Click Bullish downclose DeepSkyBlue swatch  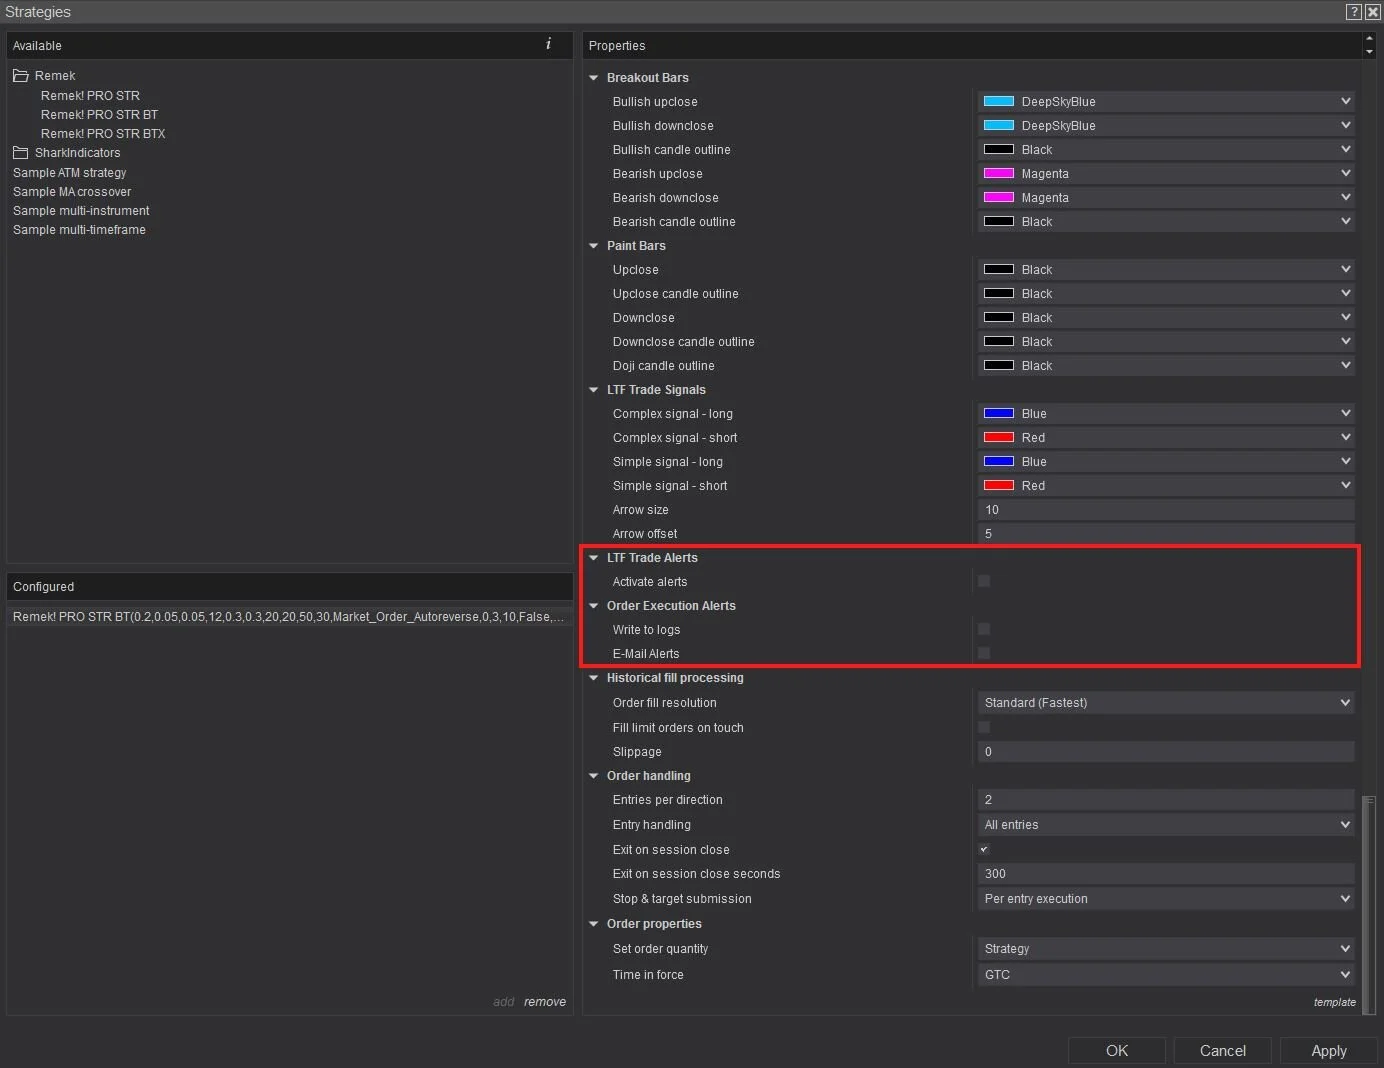(999, 125)
